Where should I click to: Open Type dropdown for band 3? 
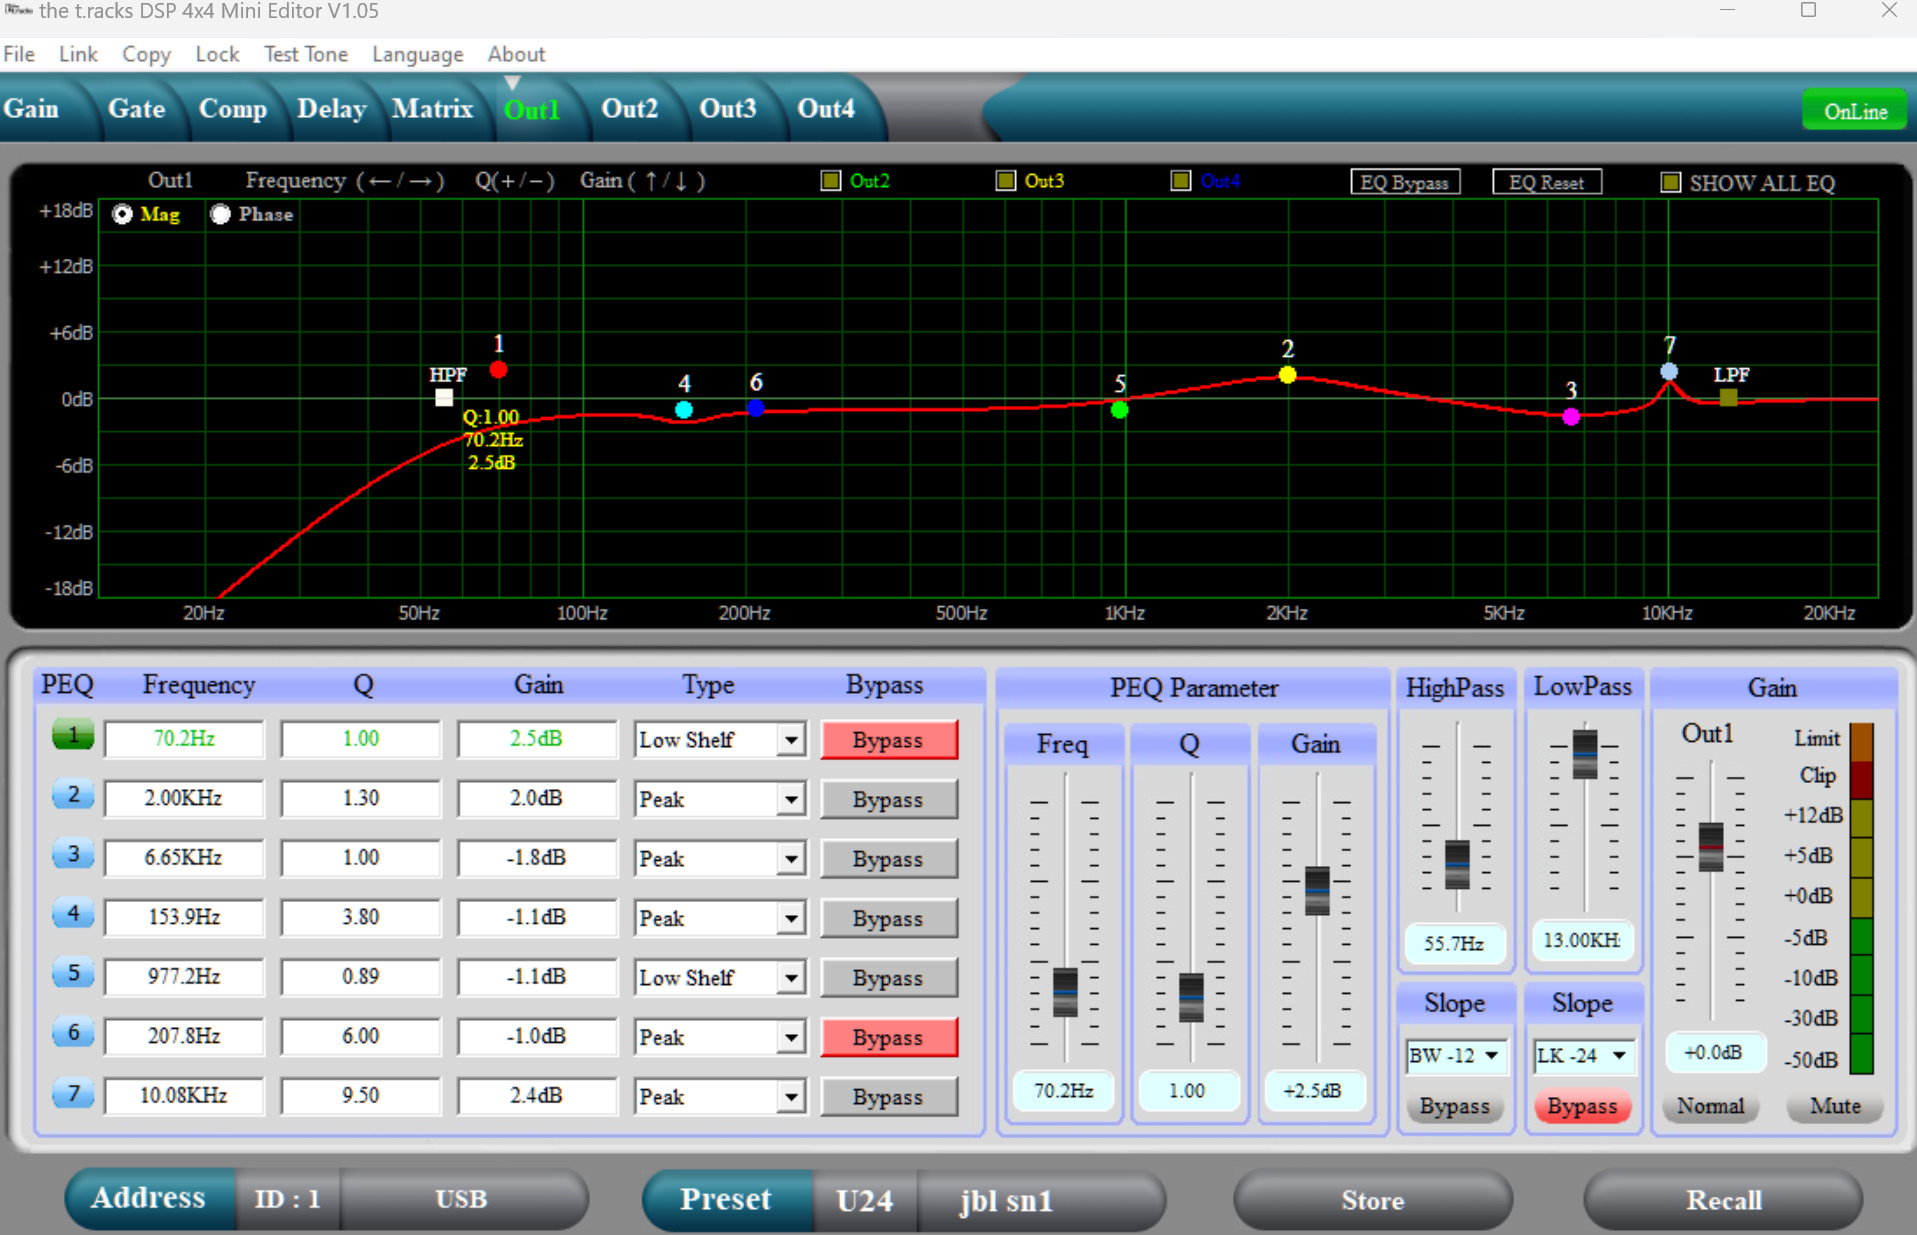pyautogui.click(x=791, y=859)
